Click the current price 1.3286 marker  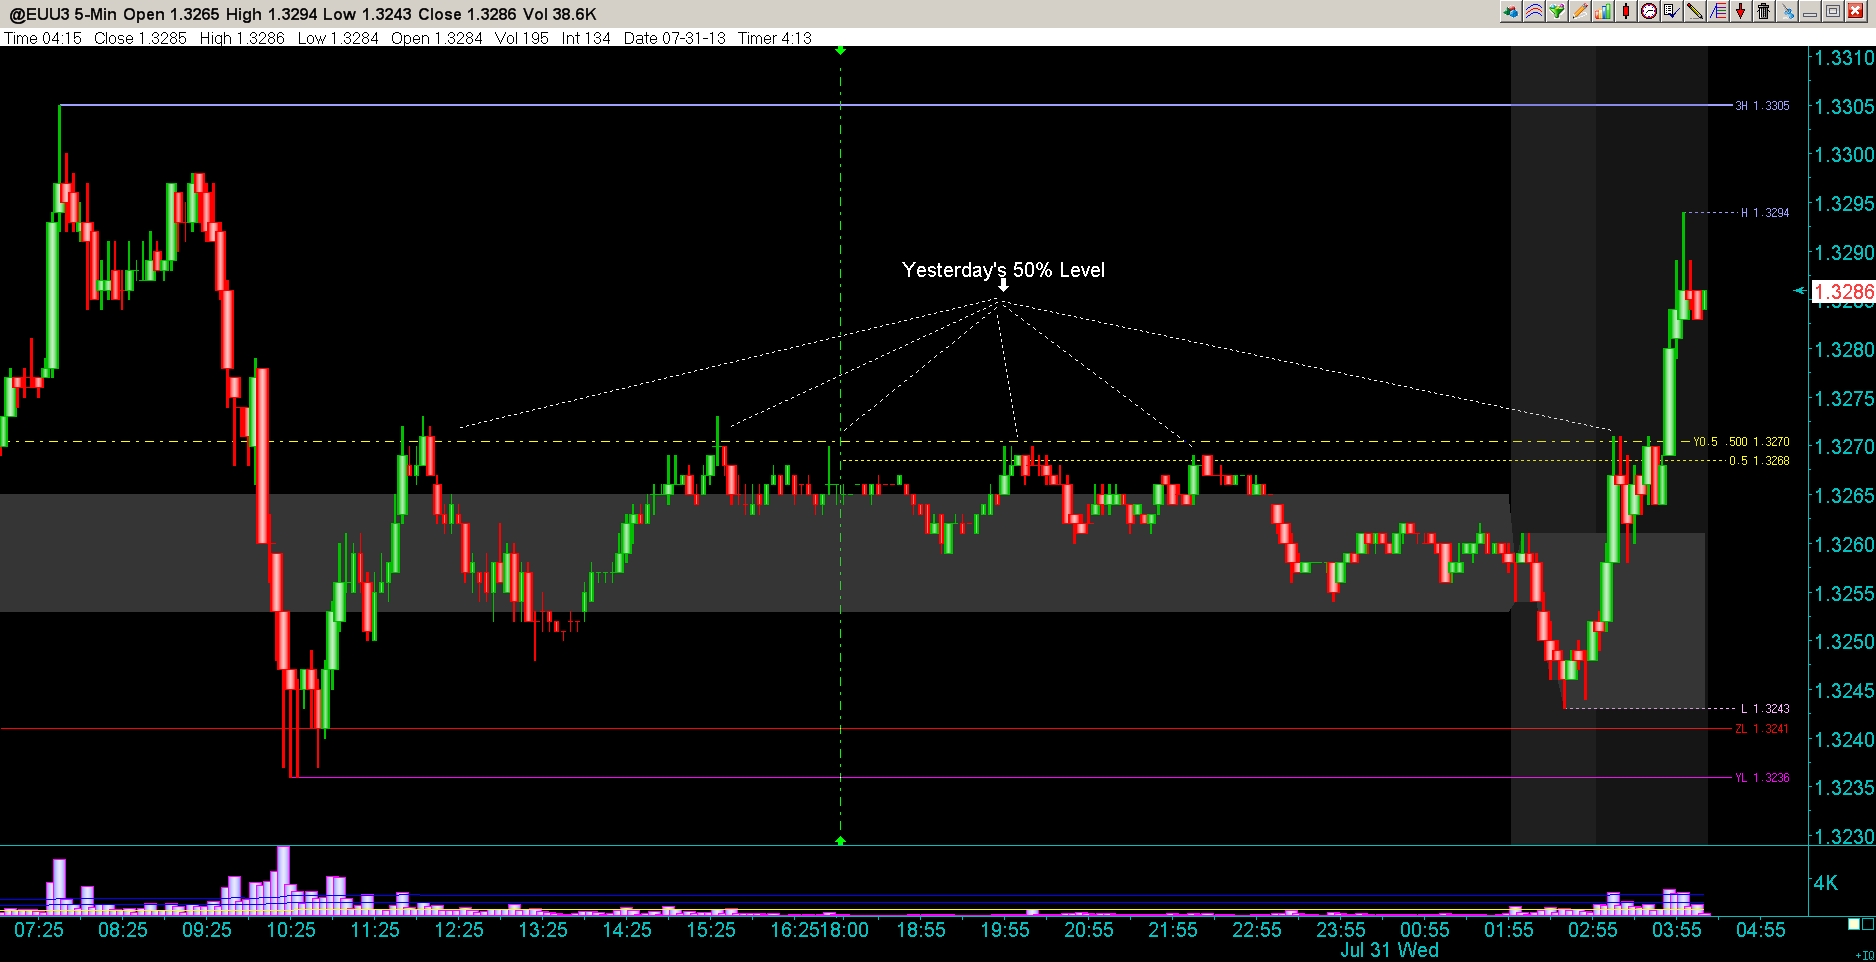(x=1844, y=292)
